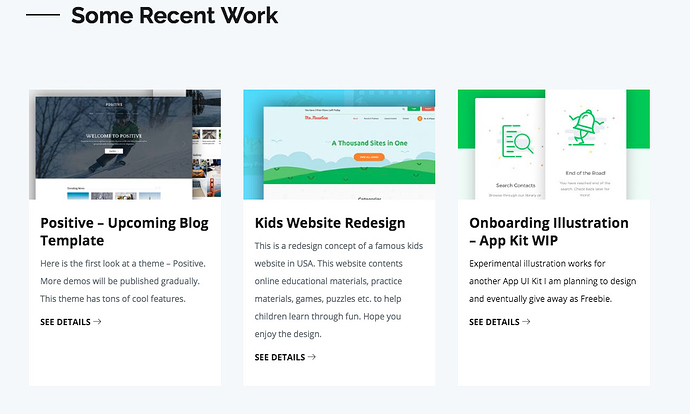Click the Kids Website Redesign title

pyautogui.click(x=330, y=222)
